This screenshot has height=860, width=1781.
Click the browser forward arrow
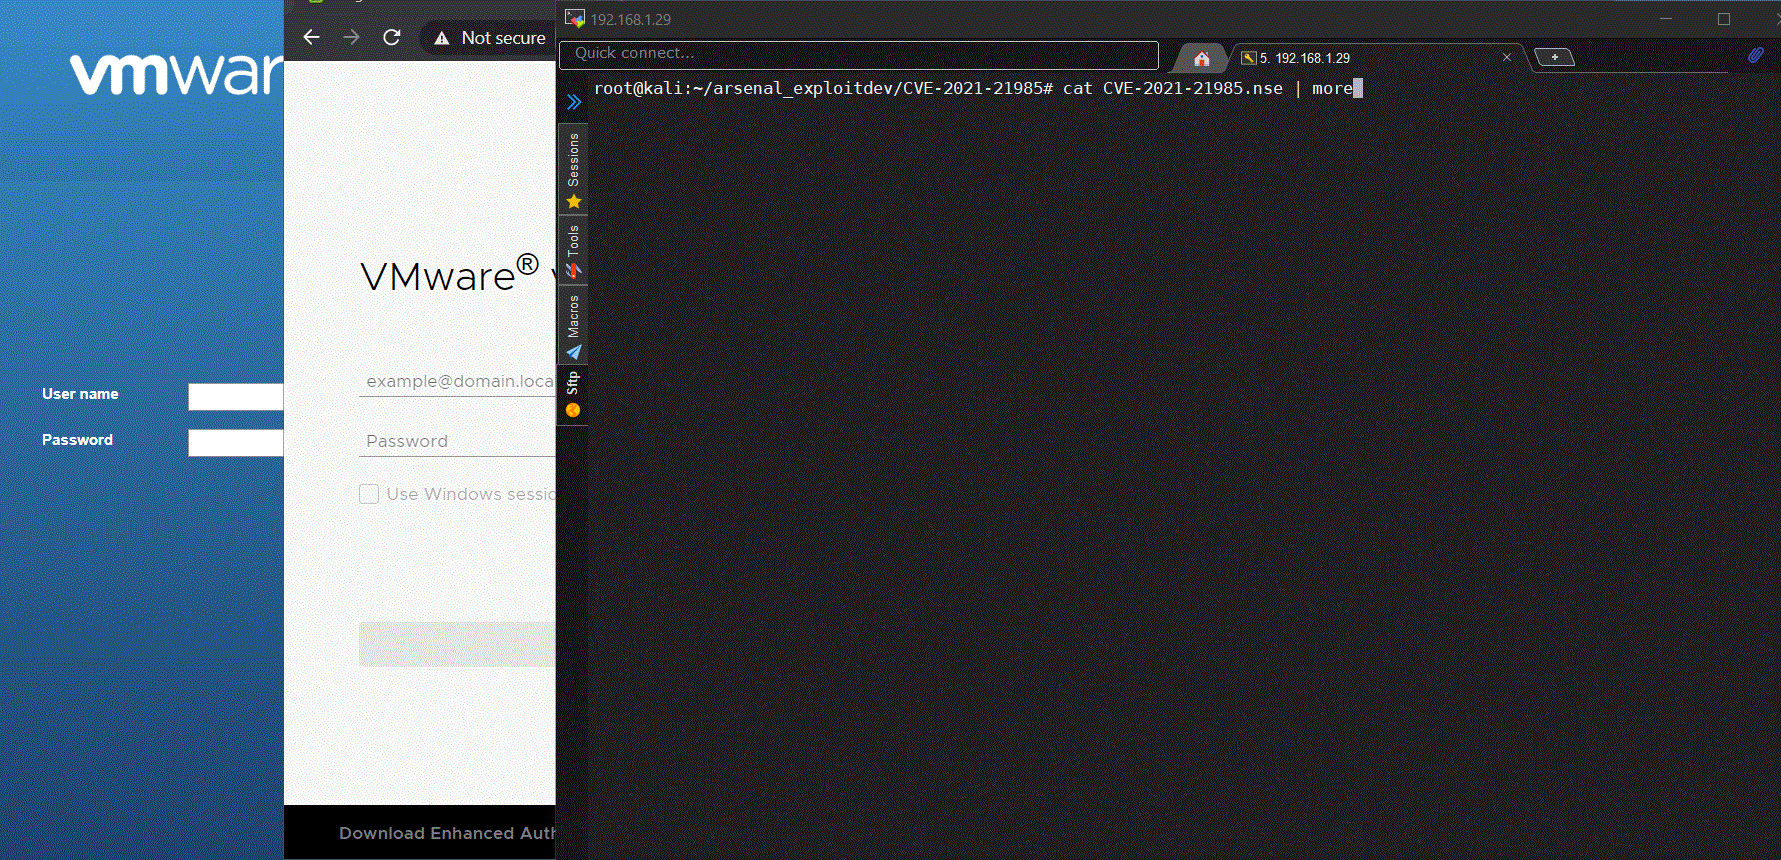click(351, 37)
